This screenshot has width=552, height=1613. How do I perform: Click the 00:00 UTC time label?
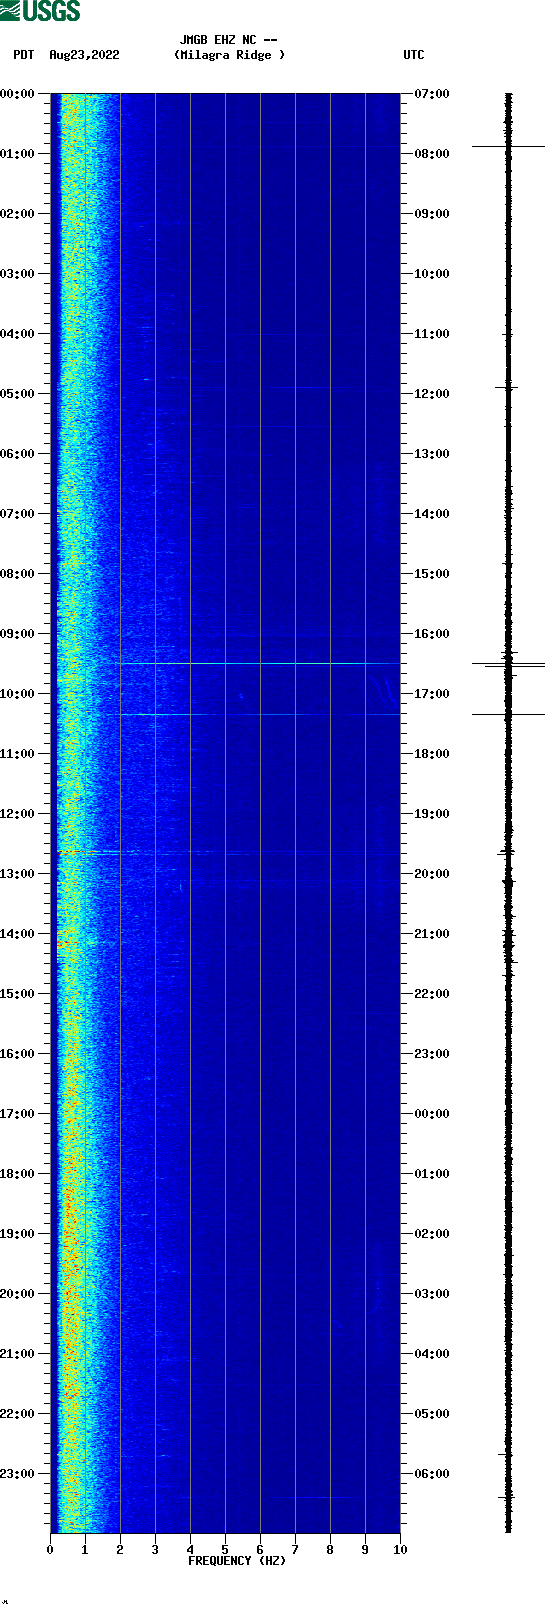432,1114
